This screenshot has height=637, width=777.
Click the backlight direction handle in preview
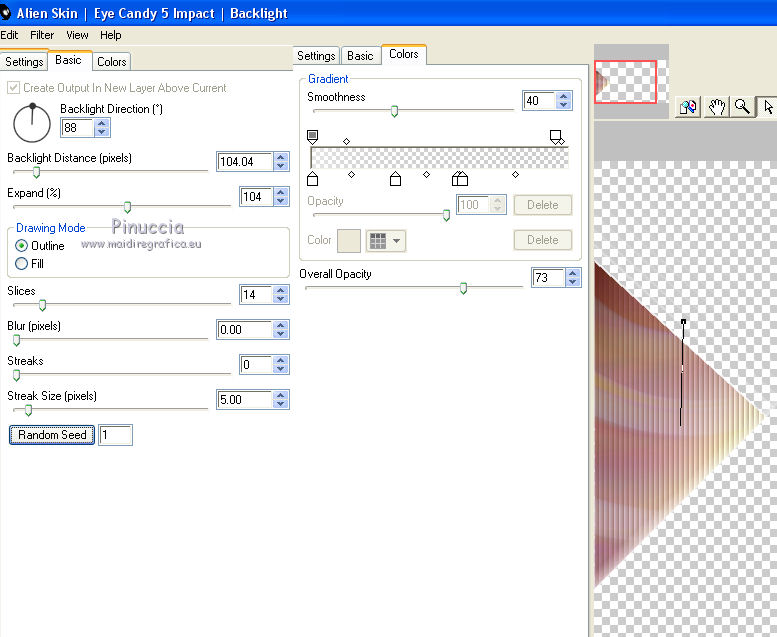683,322
